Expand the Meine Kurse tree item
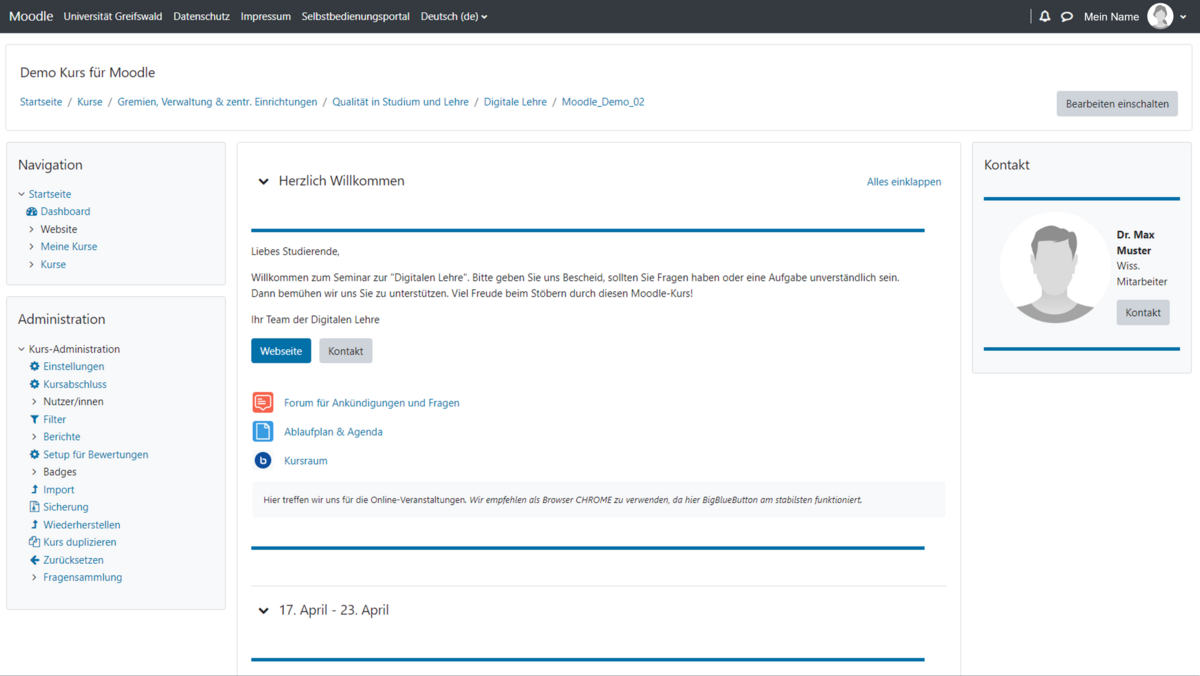Screen dimensions: 1200x676 click(x=32, y=246)
